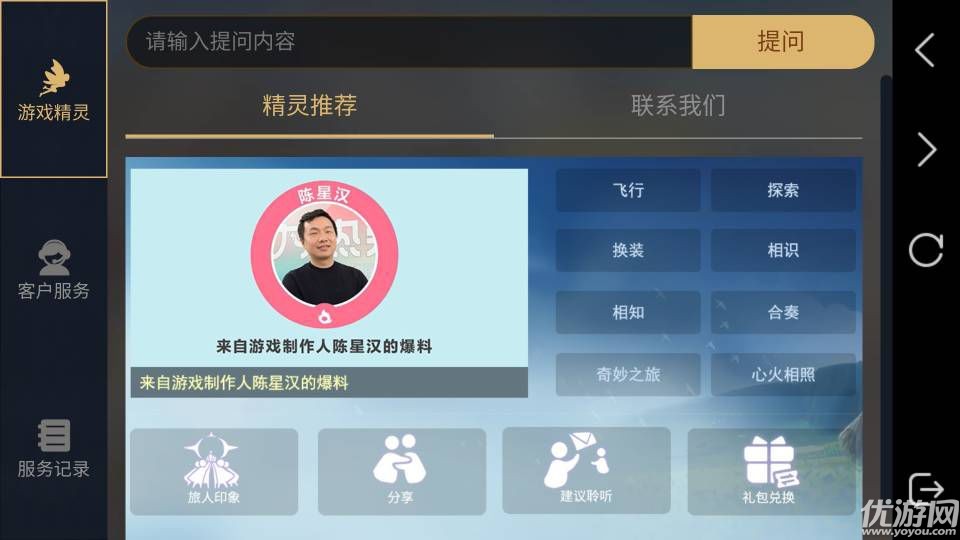Screen dimensions: 960x540
Task: Click the back arrow icon
Action: 925,50
